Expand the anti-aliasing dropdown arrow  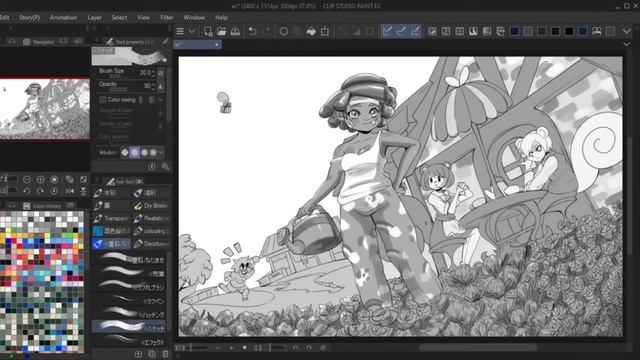click(161, 153)
